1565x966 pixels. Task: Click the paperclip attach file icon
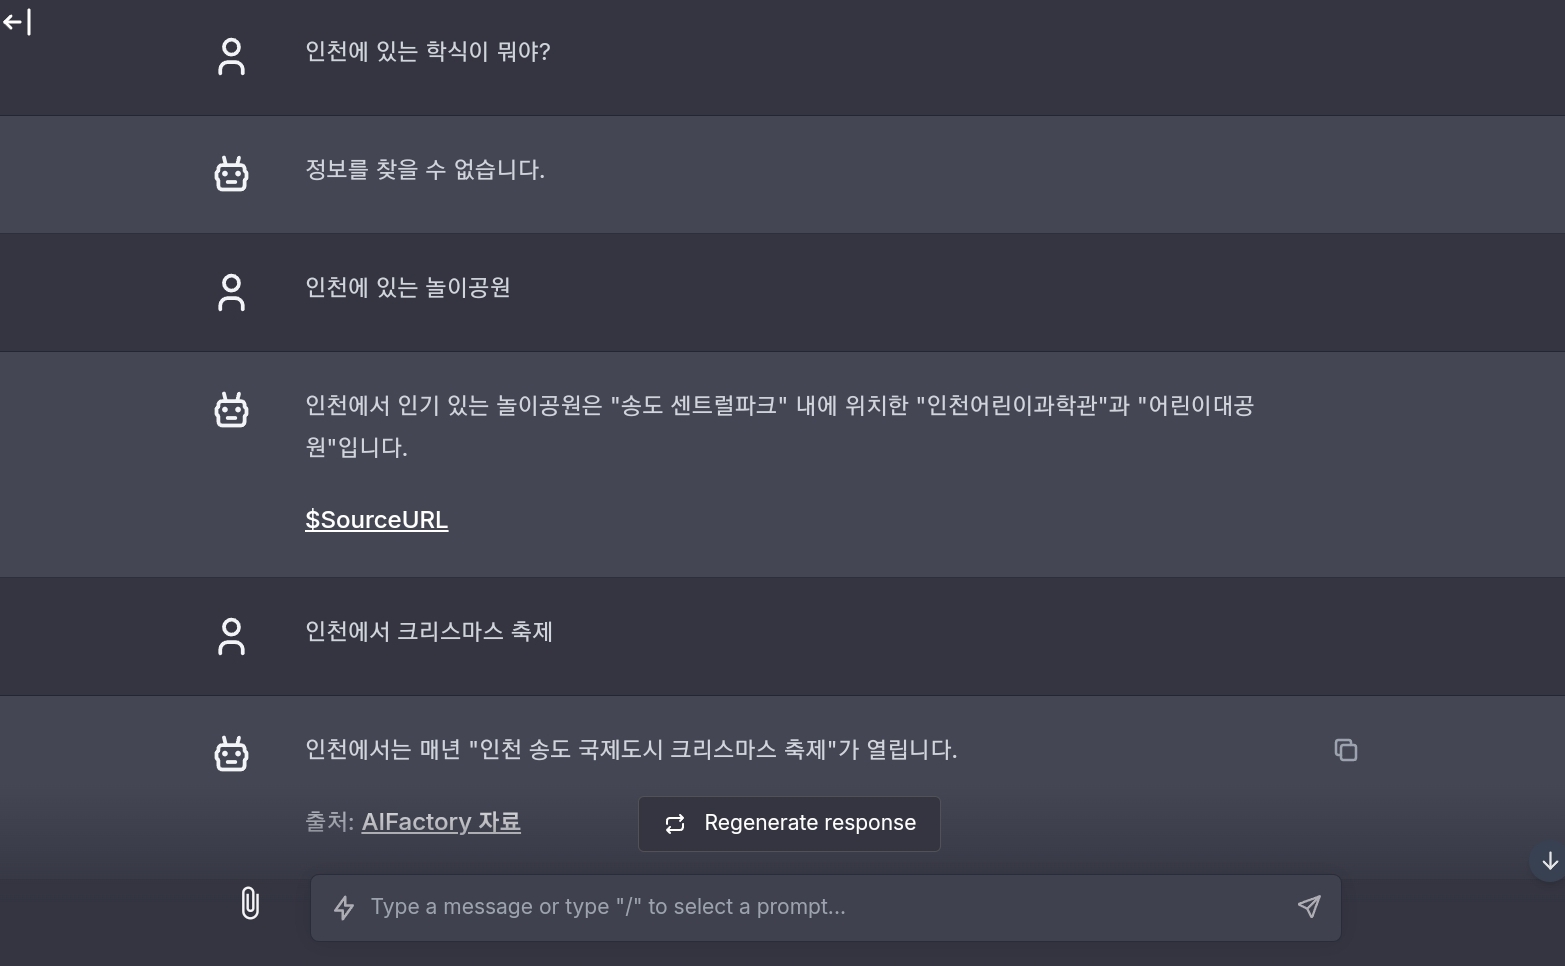(250, 903)
